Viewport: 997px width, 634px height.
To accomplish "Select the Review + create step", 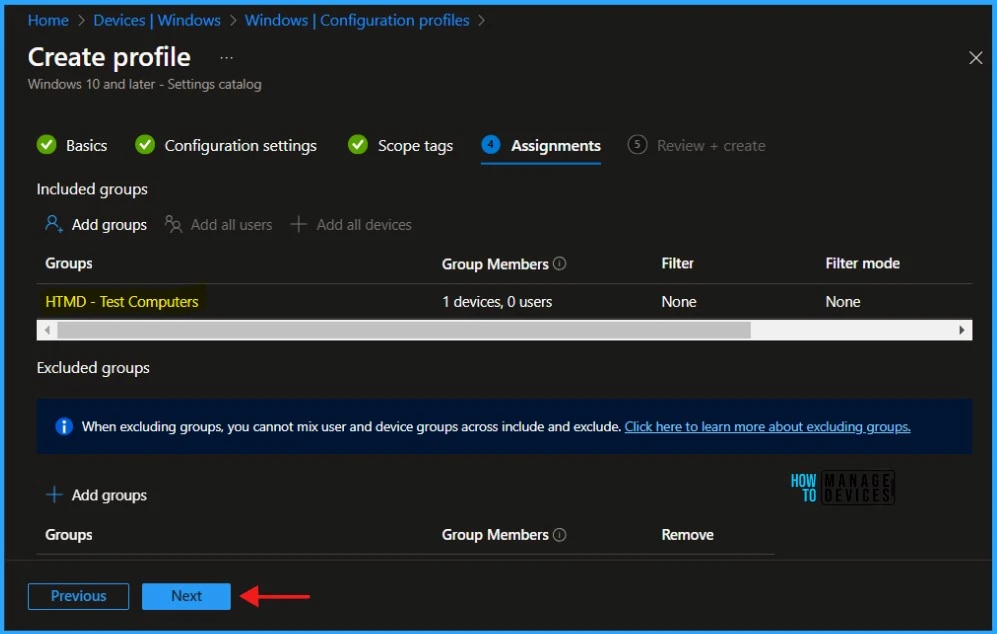I will 710,146.
